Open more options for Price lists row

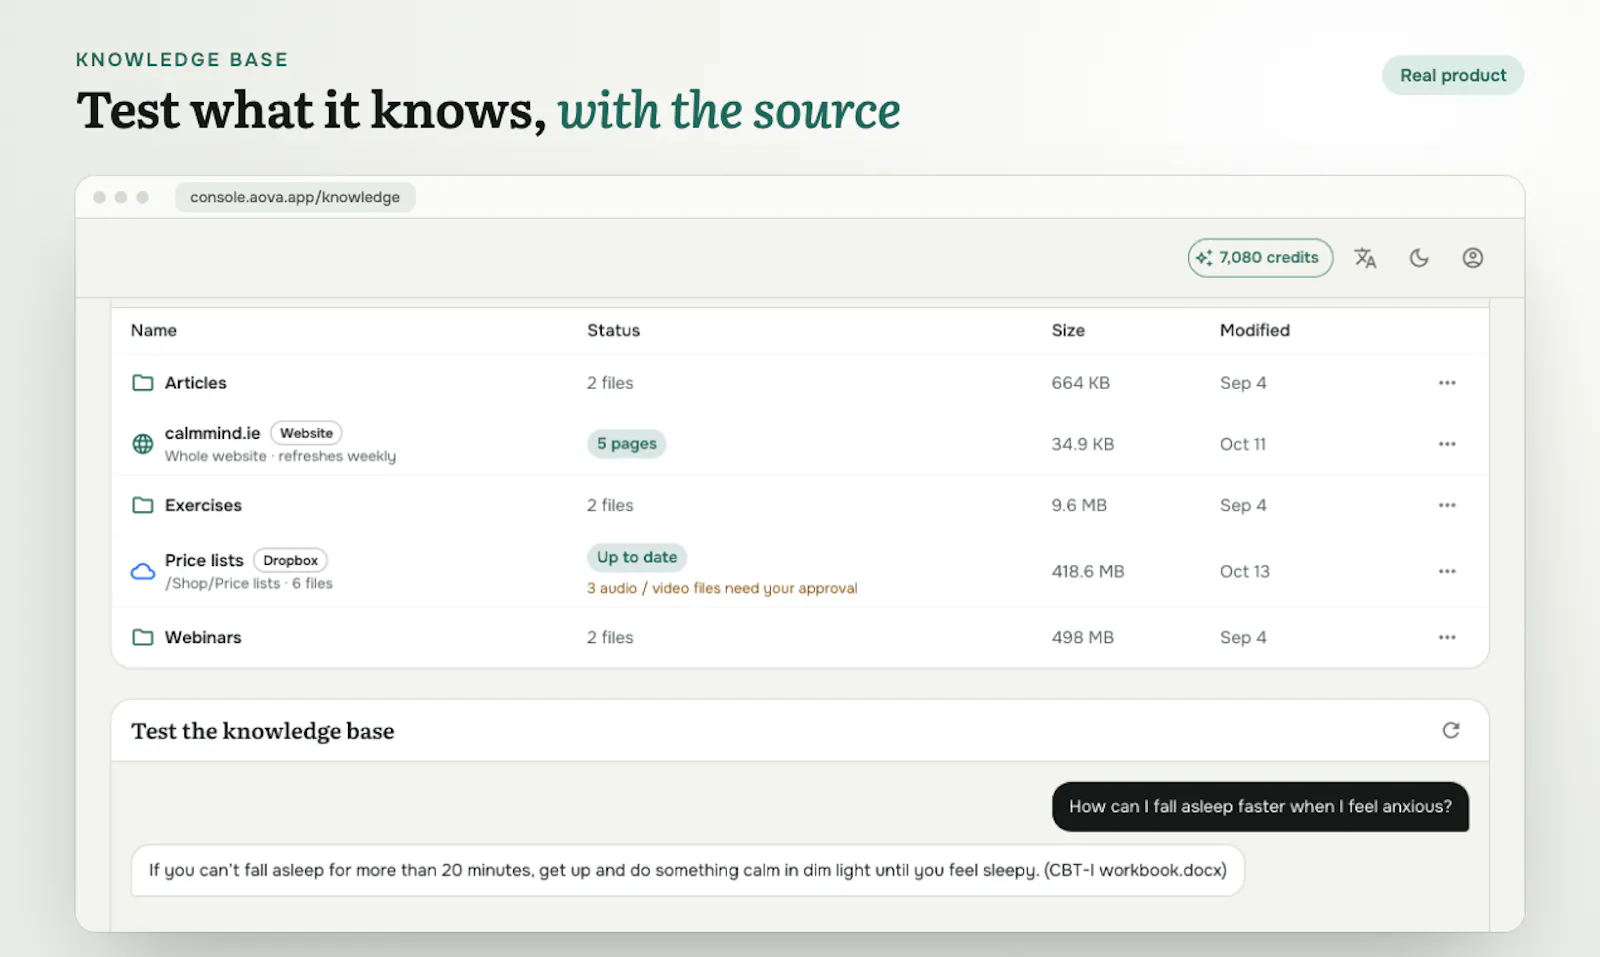[x=1447, y=571]
